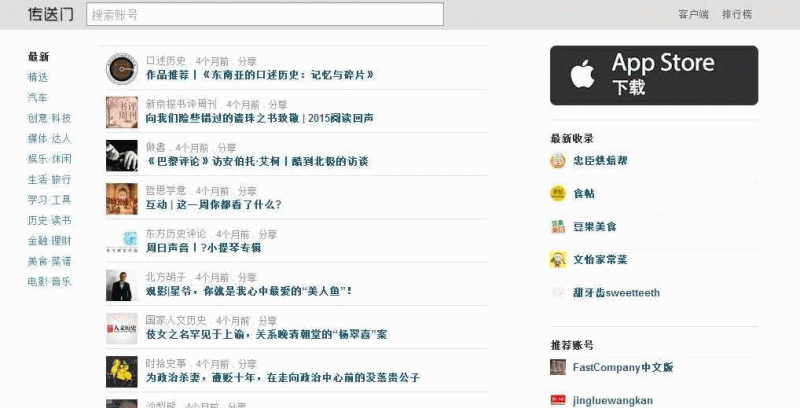Click the 传送门 site logo
Screen dimensions: 800x408
[50, 15]
